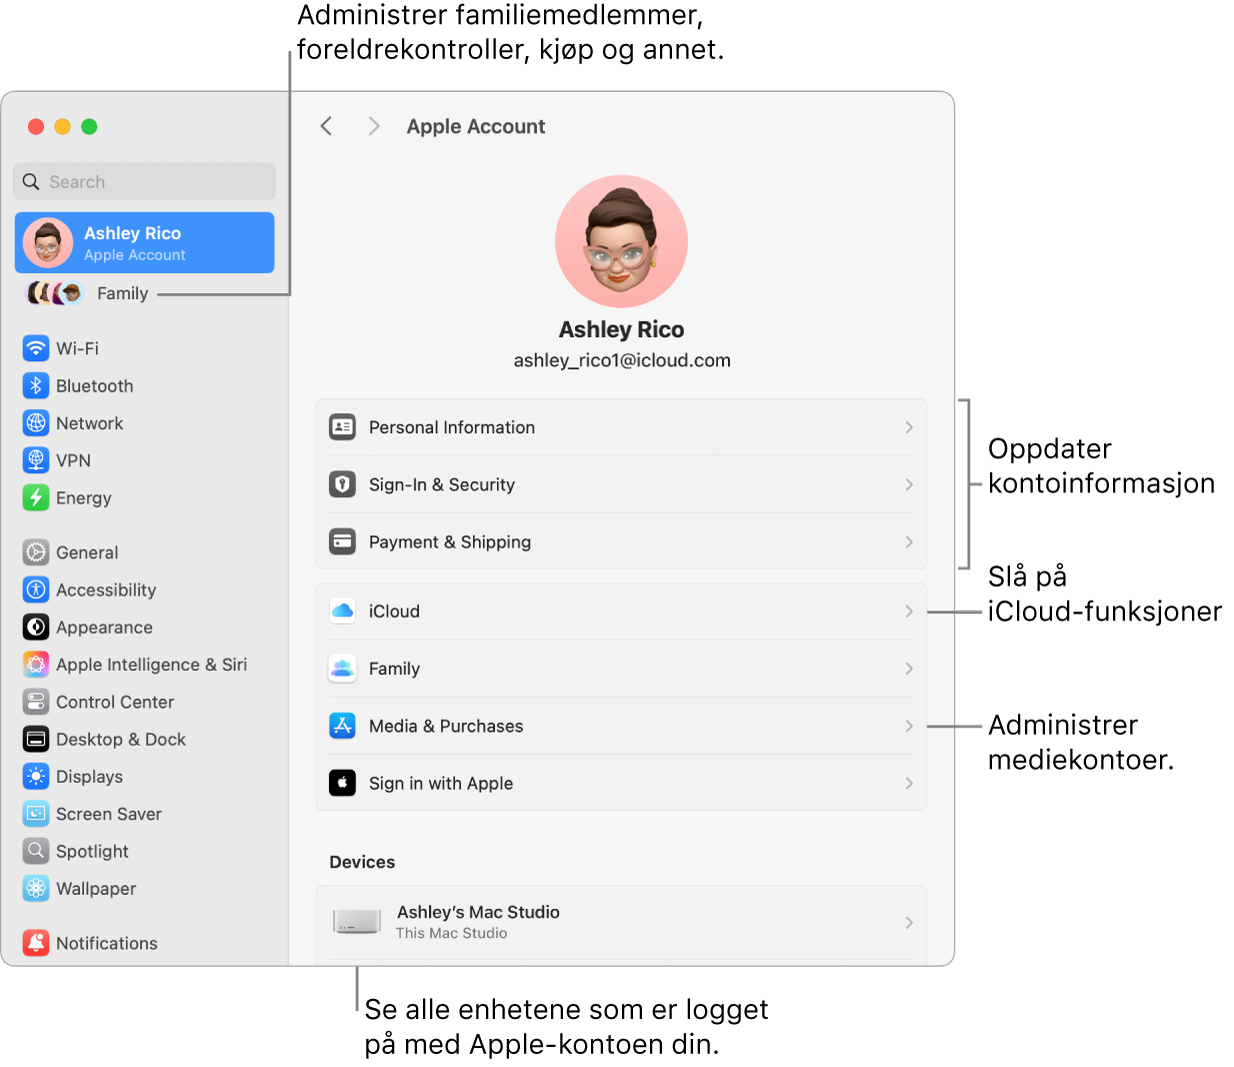Image resolution: width=1234 pixels, height=1067 pixels.
Task: Open Payment & Shipping label
Action: [450, 542]
